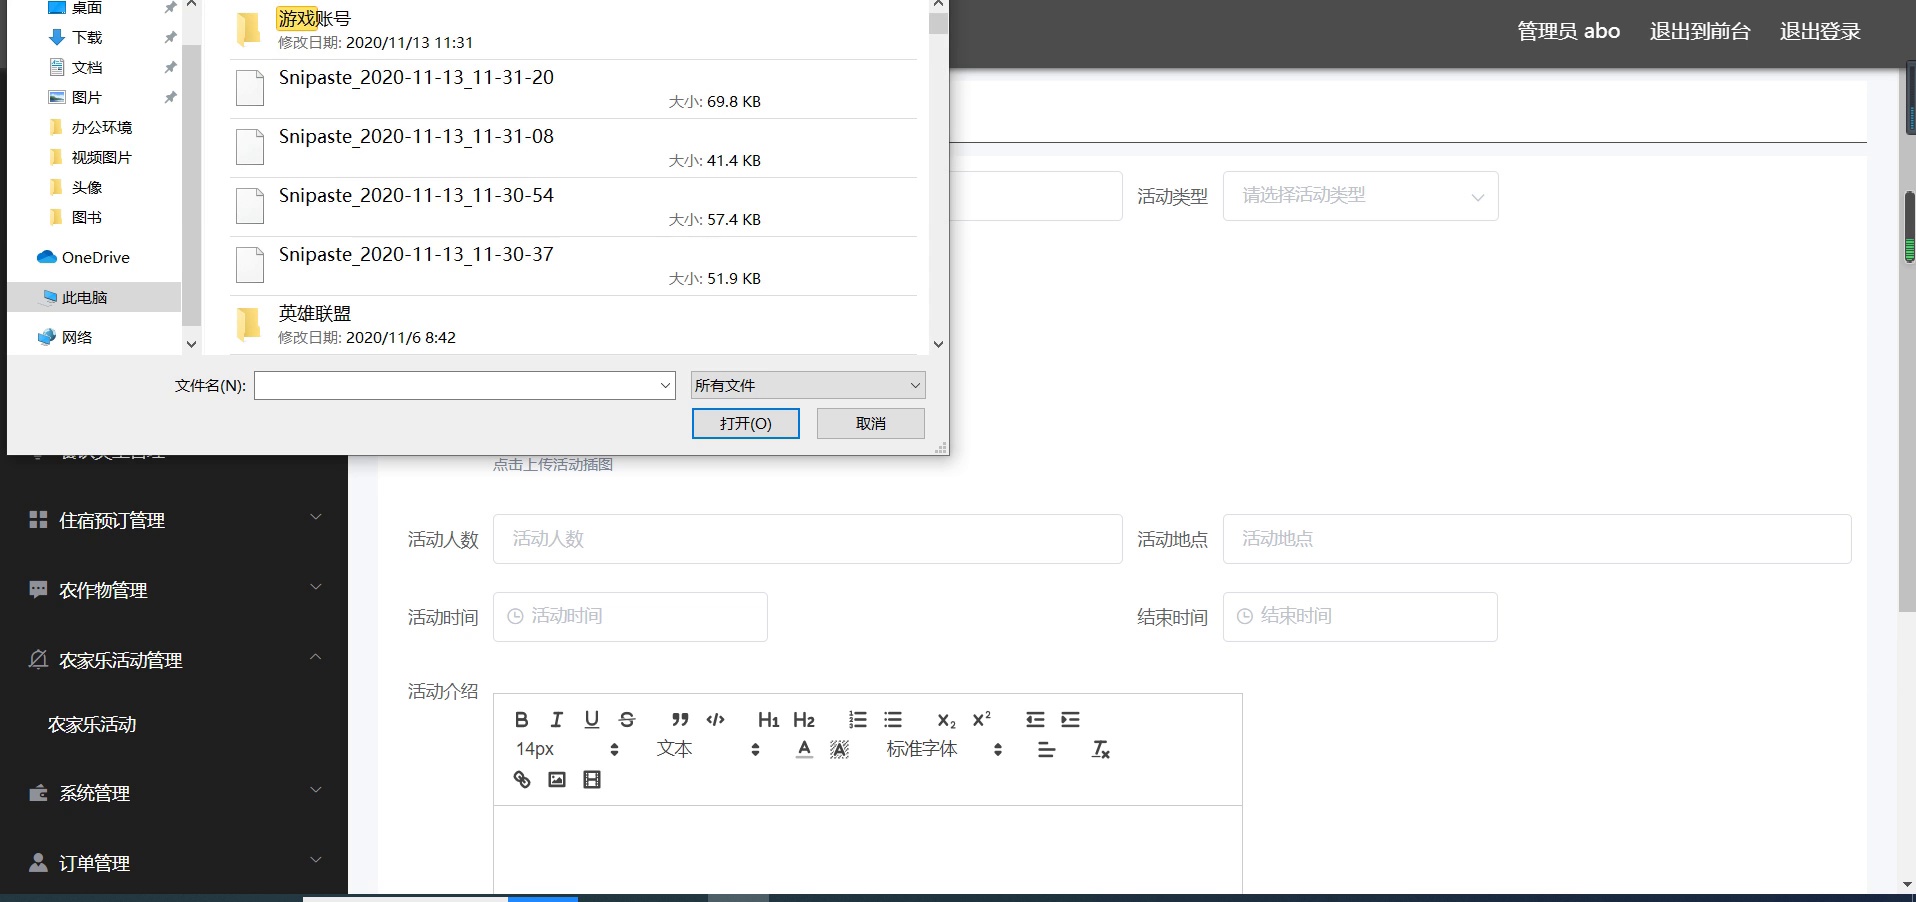This screenshot has height=902, width=1916.
Task: Expand 住宿预订管理 sidebar menu
Action: point(174,520)
